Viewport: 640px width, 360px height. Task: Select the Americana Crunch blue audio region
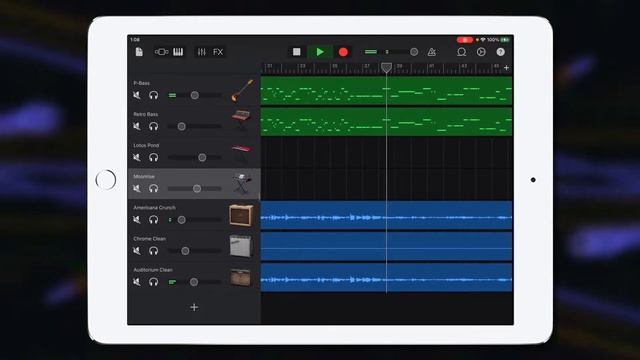tap(386, 215)
